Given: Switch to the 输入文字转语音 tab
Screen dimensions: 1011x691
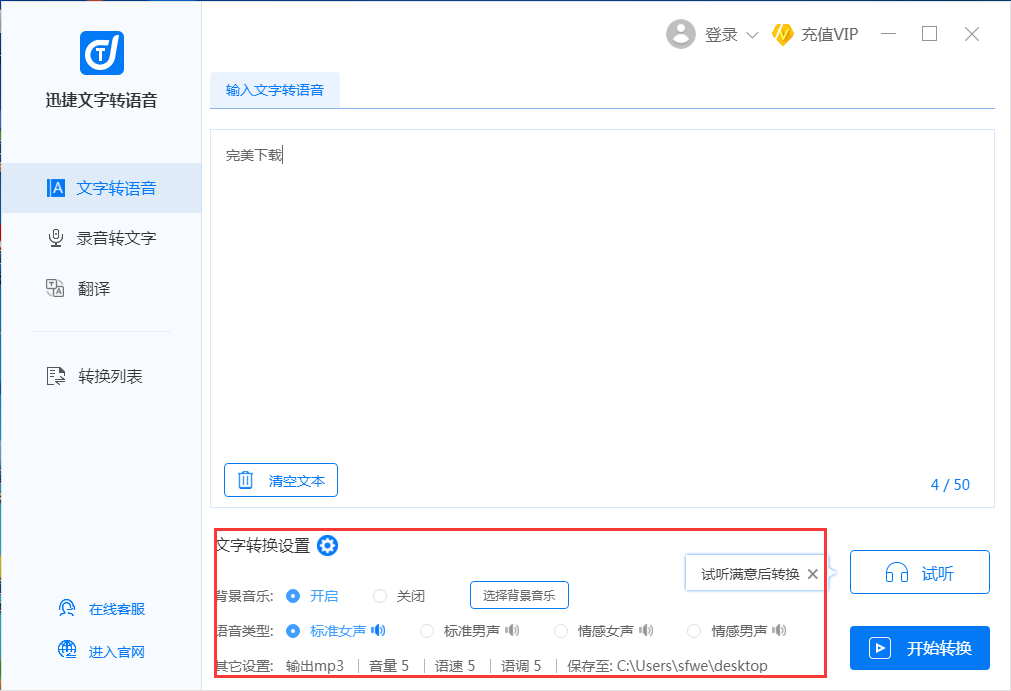Looking at the screenshot, I should (x=273, y=89).
